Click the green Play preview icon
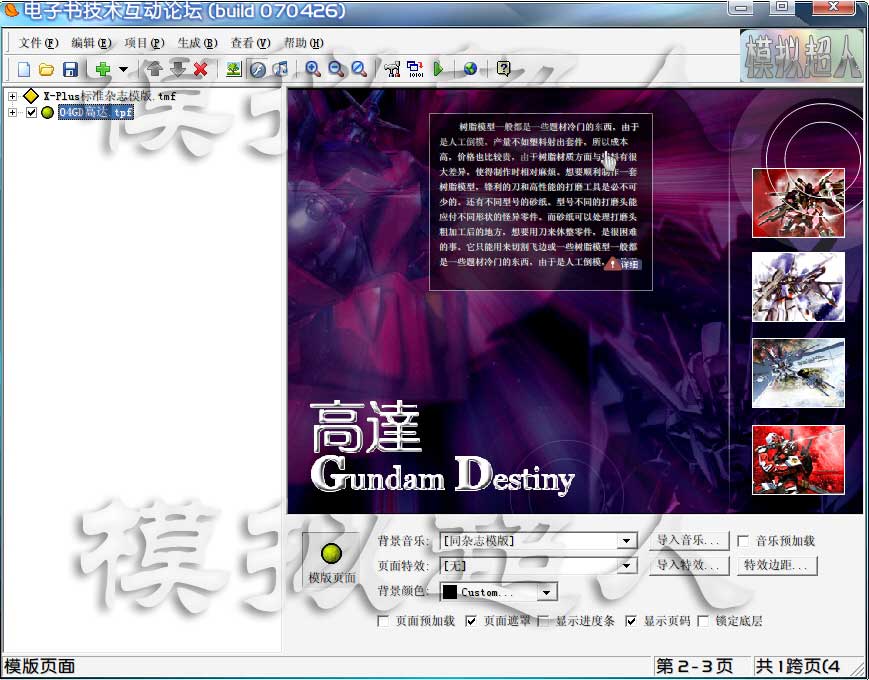Image resolution: width=869 pixels, height=680 pixels. [x=438, y=69]
